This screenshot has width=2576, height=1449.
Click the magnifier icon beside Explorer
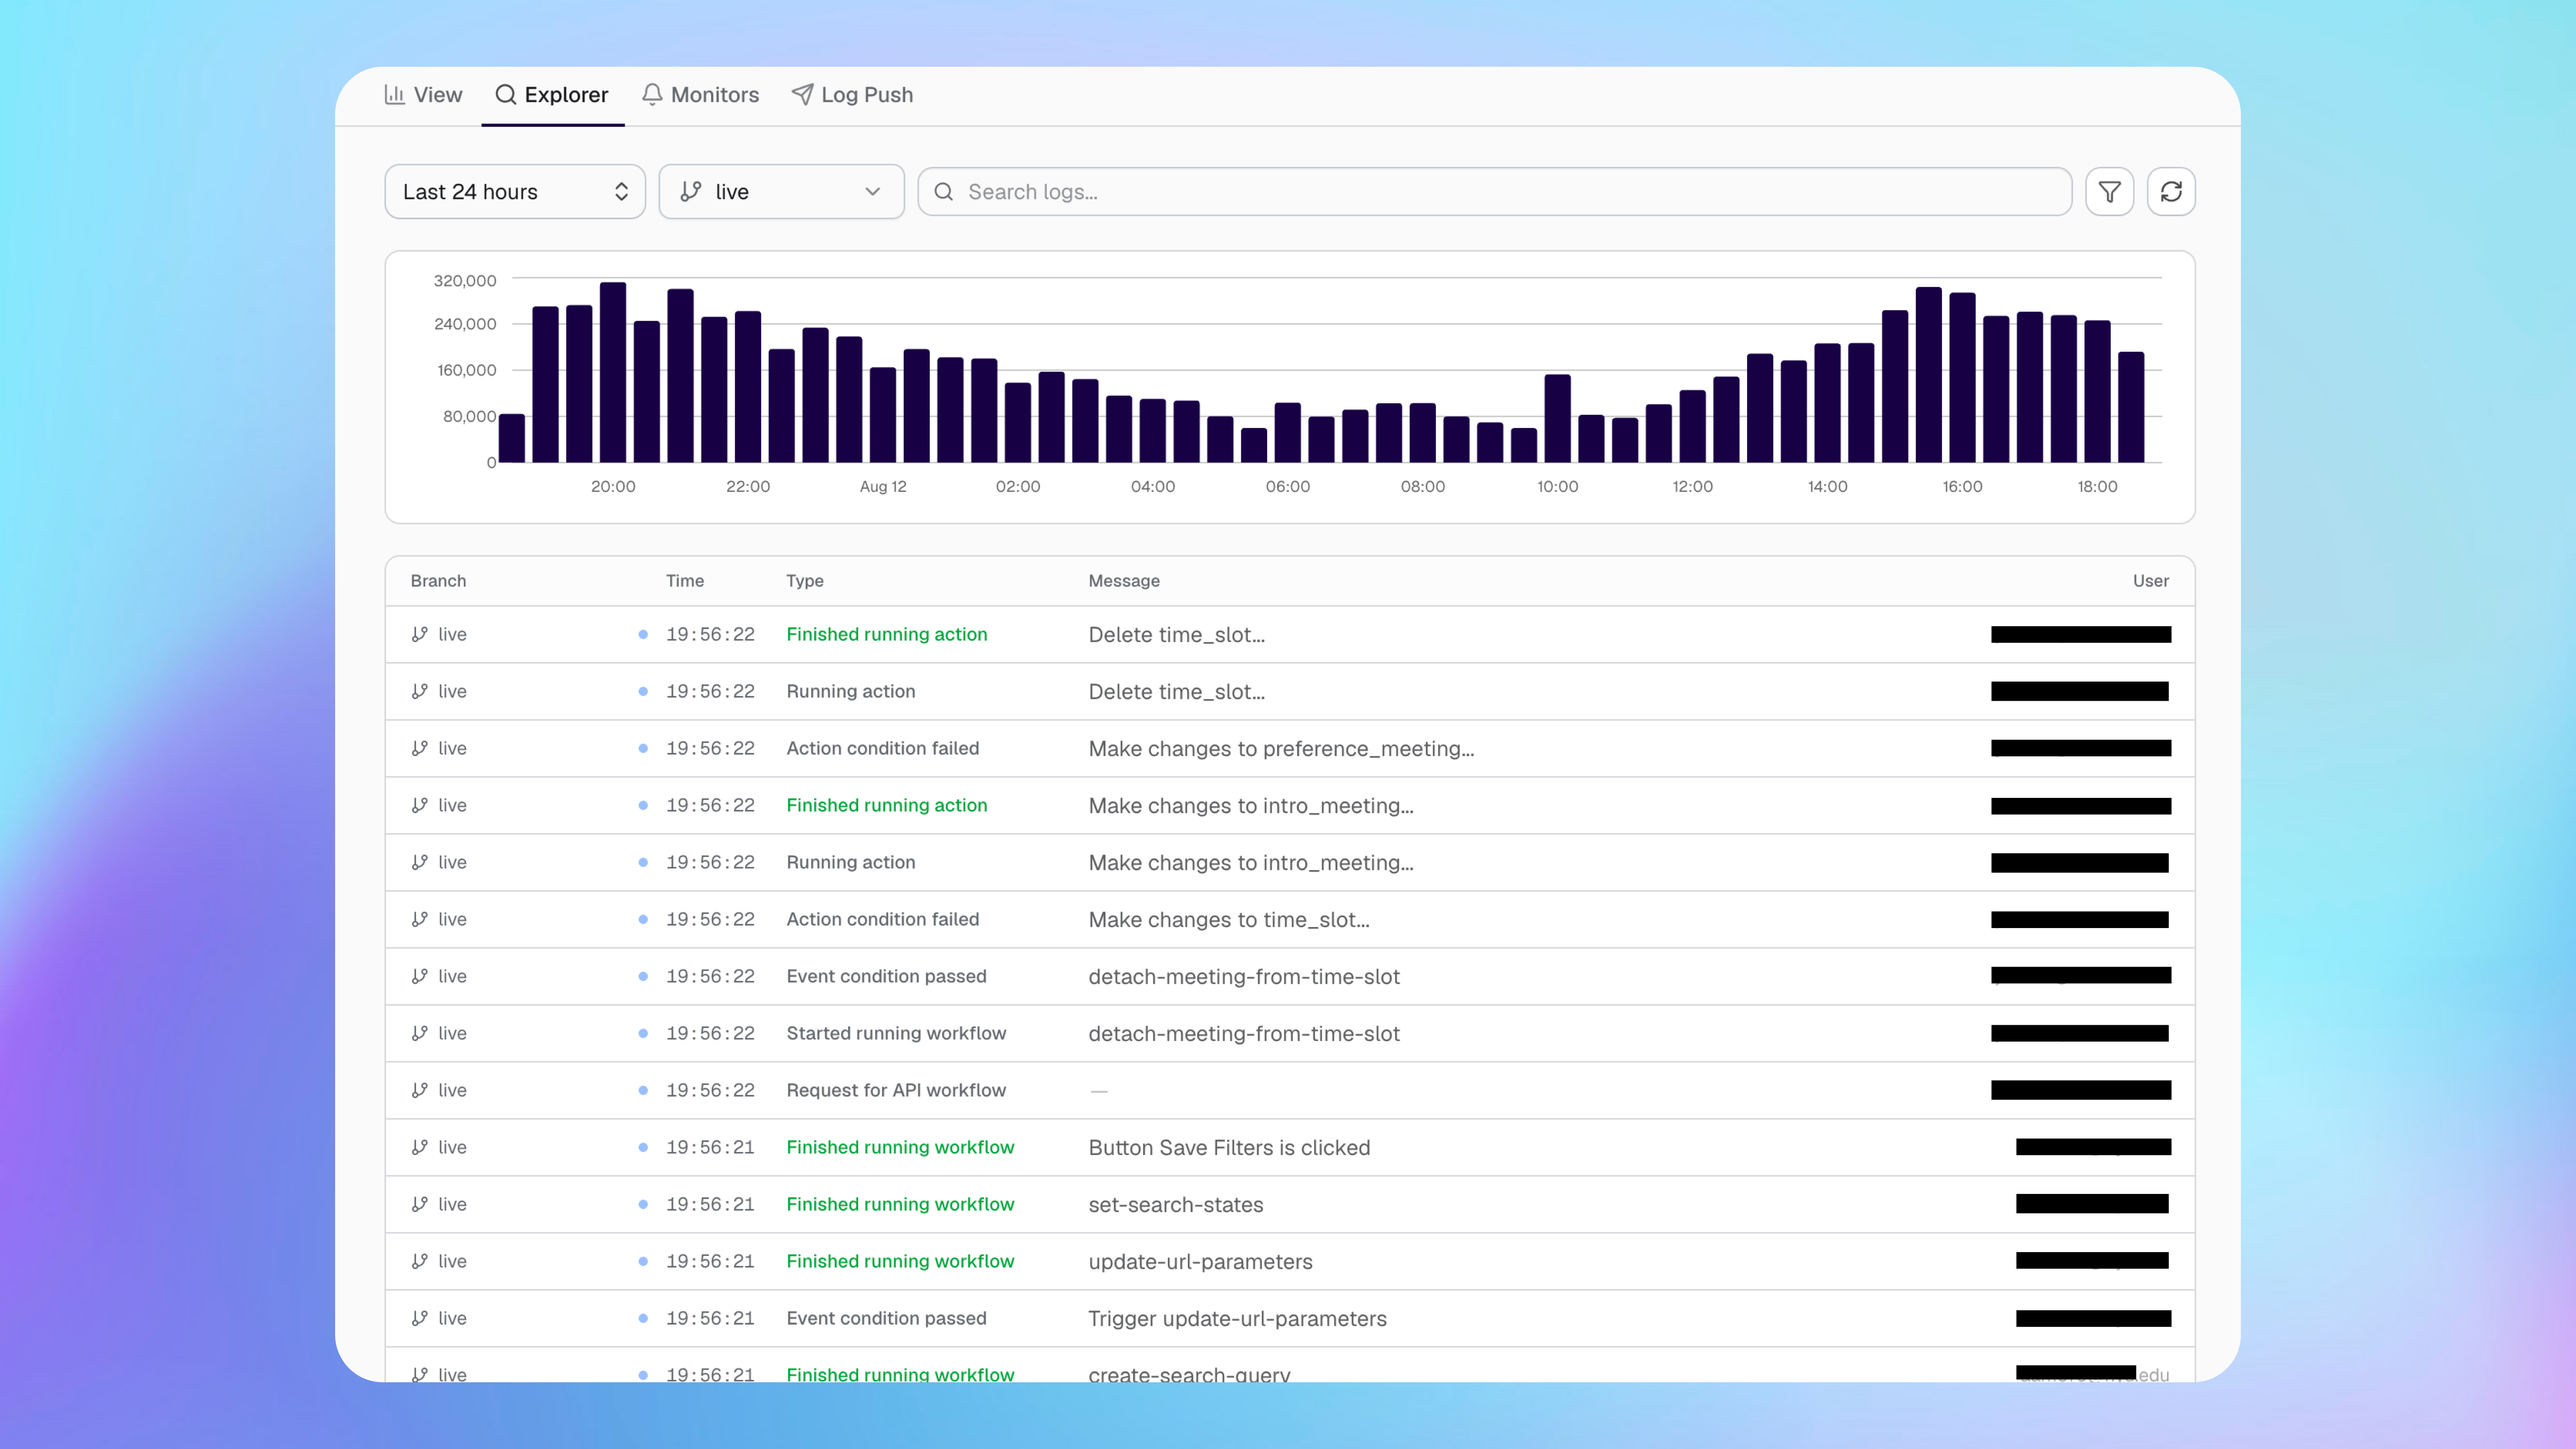[x=506, y=95]
